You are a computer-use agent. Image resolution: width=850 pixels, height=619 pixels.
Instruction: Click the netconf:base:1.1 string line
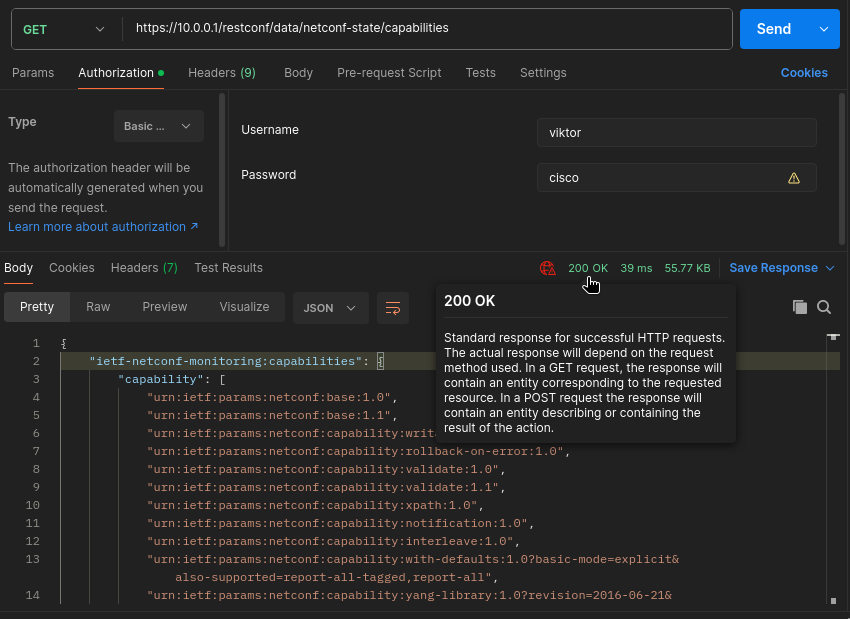click(x=272, y=415)
